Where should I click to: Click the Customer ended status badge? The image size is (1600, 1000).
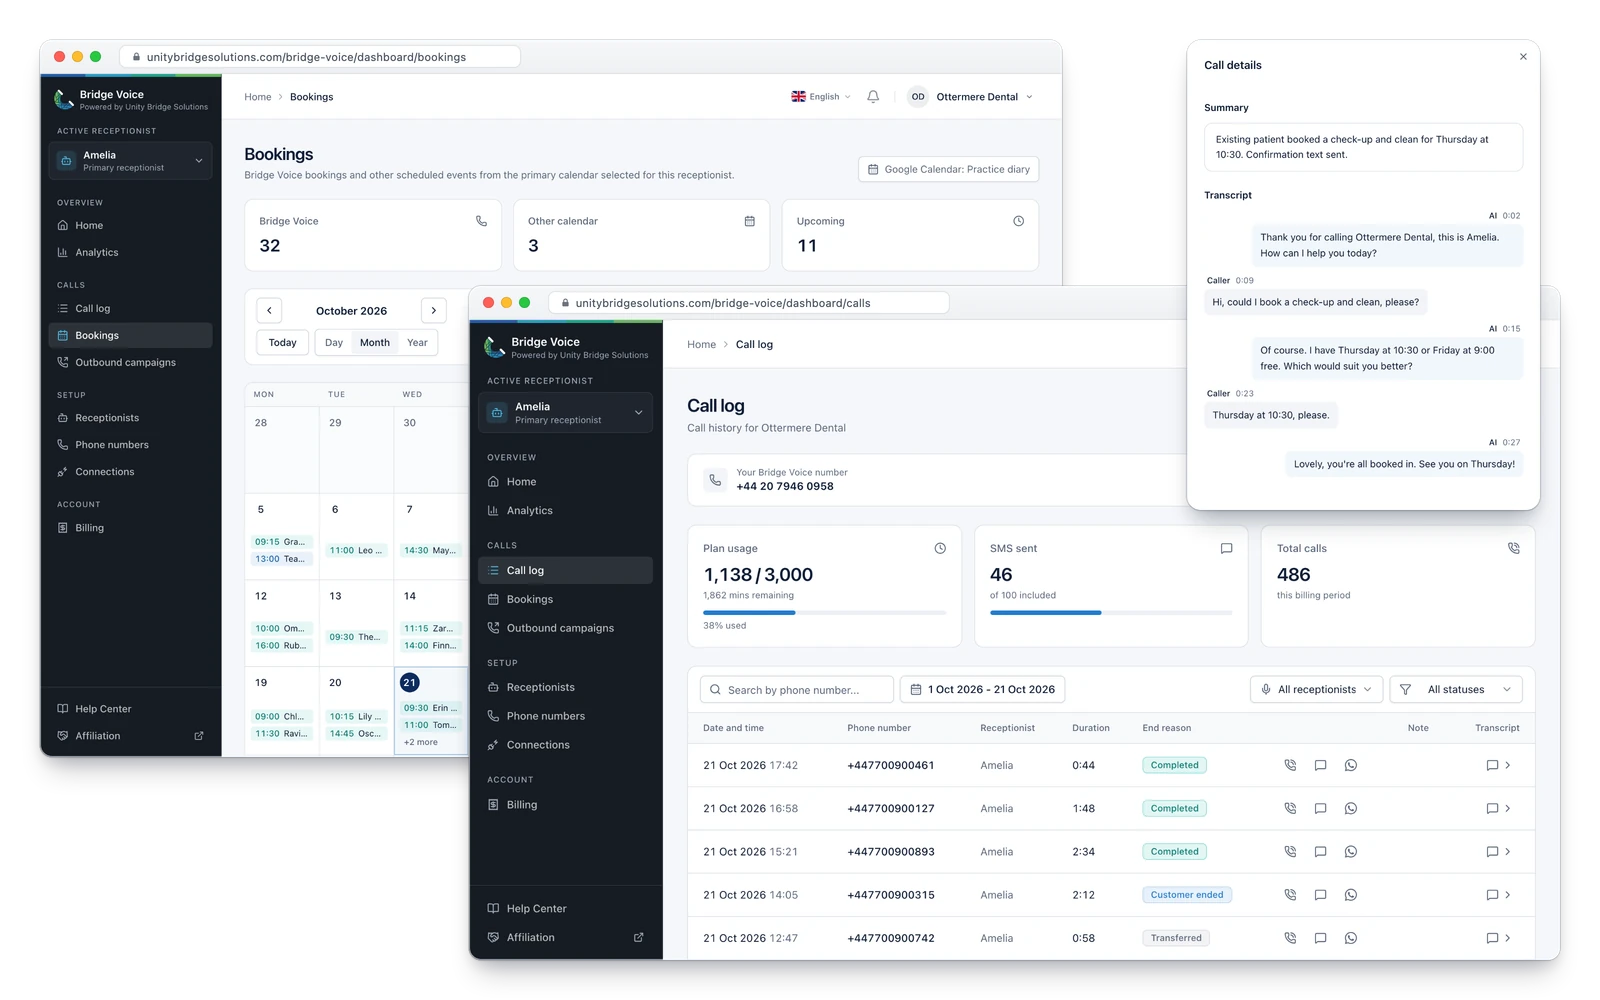1187,895
